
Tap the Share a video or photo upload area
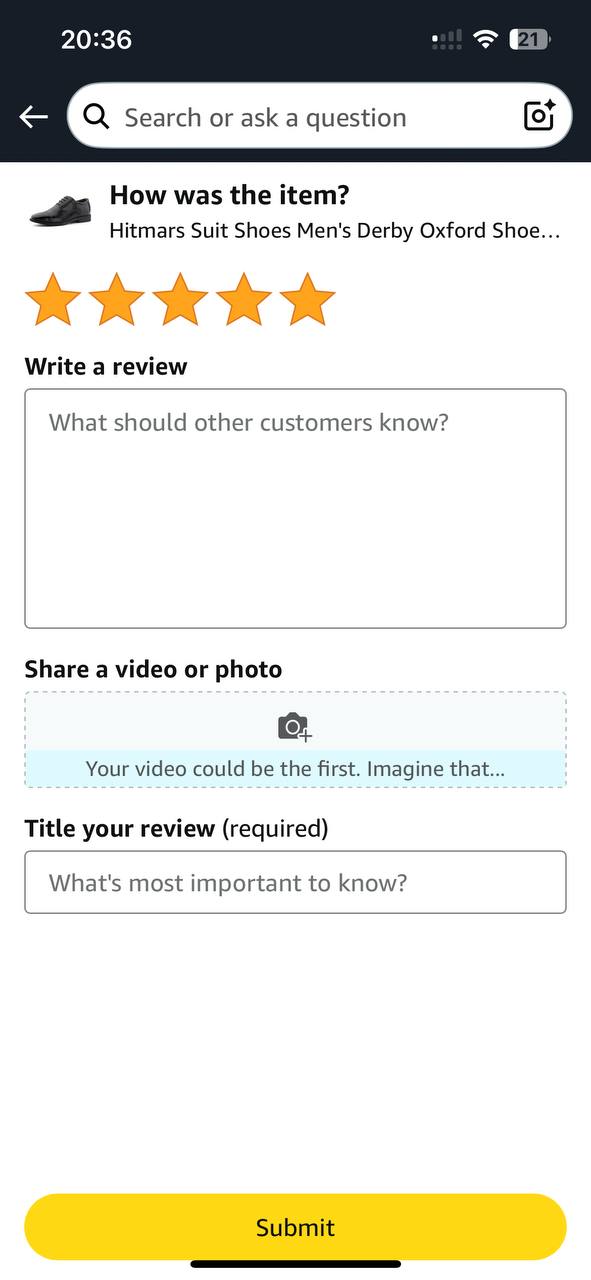295,739
